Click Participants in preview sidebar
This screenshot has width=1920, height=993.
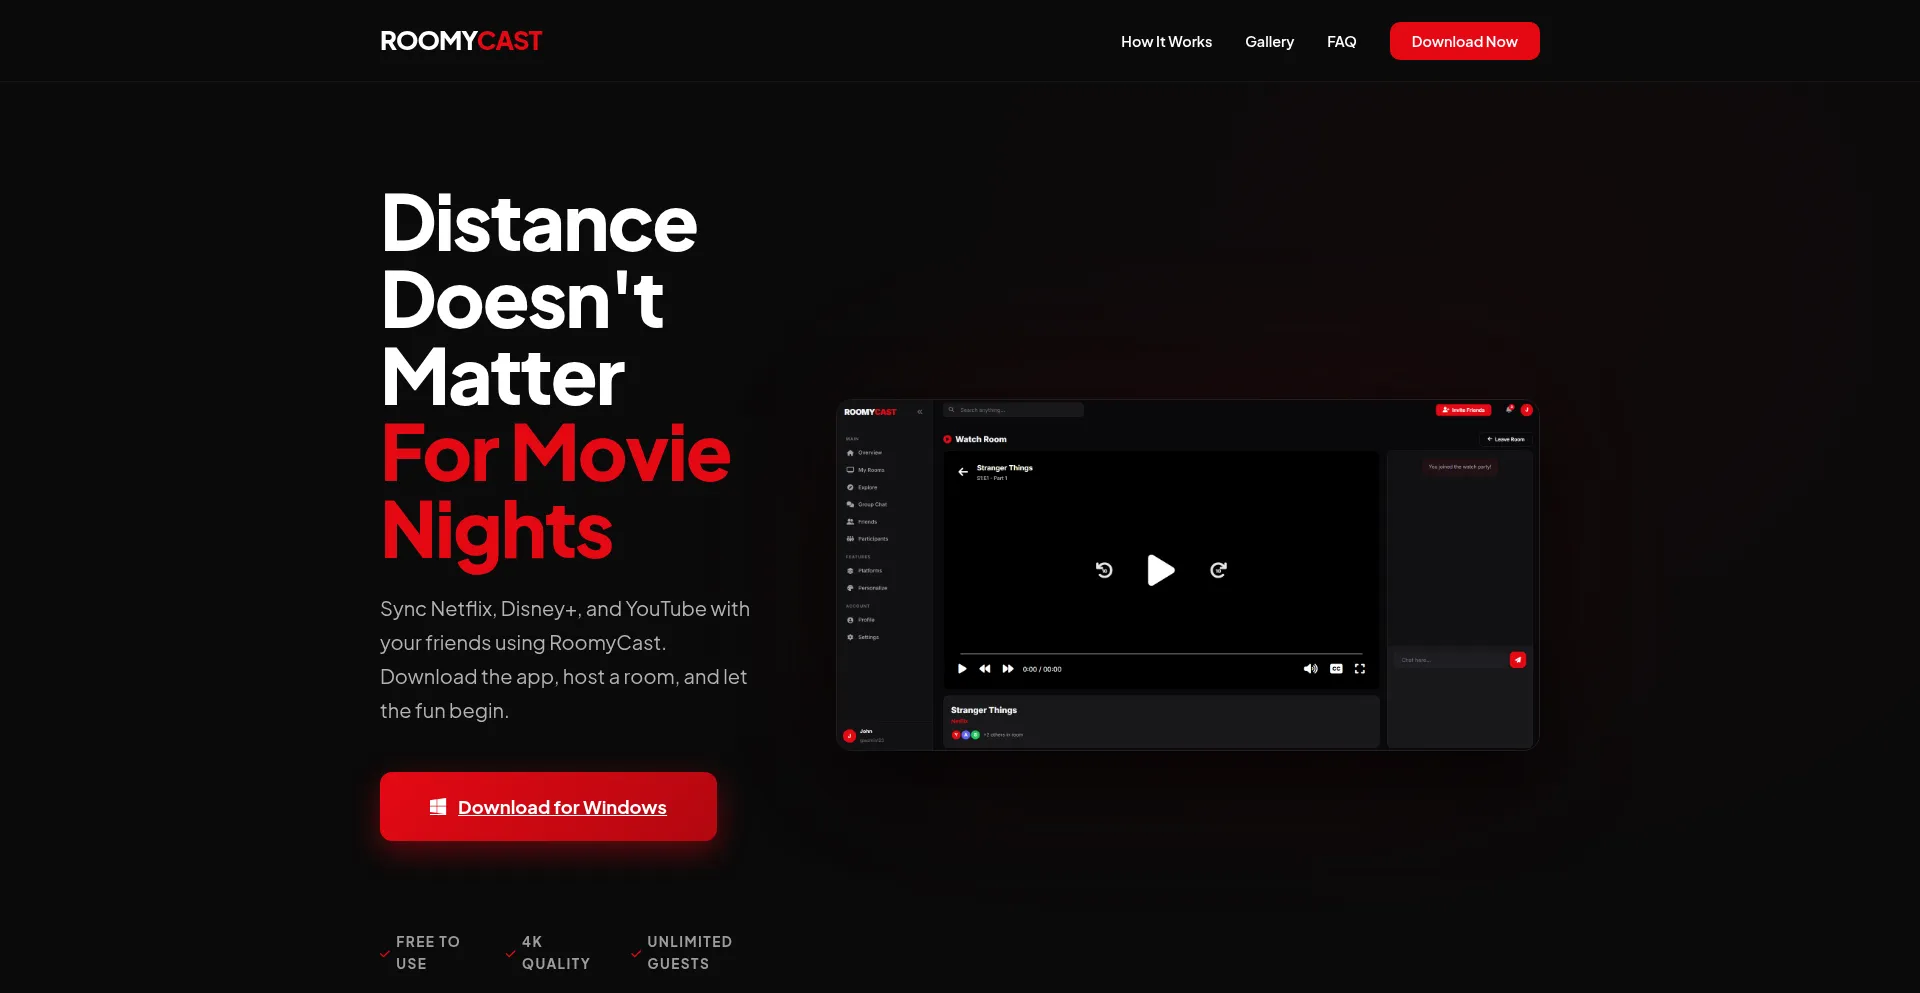[x=867, y=539]
